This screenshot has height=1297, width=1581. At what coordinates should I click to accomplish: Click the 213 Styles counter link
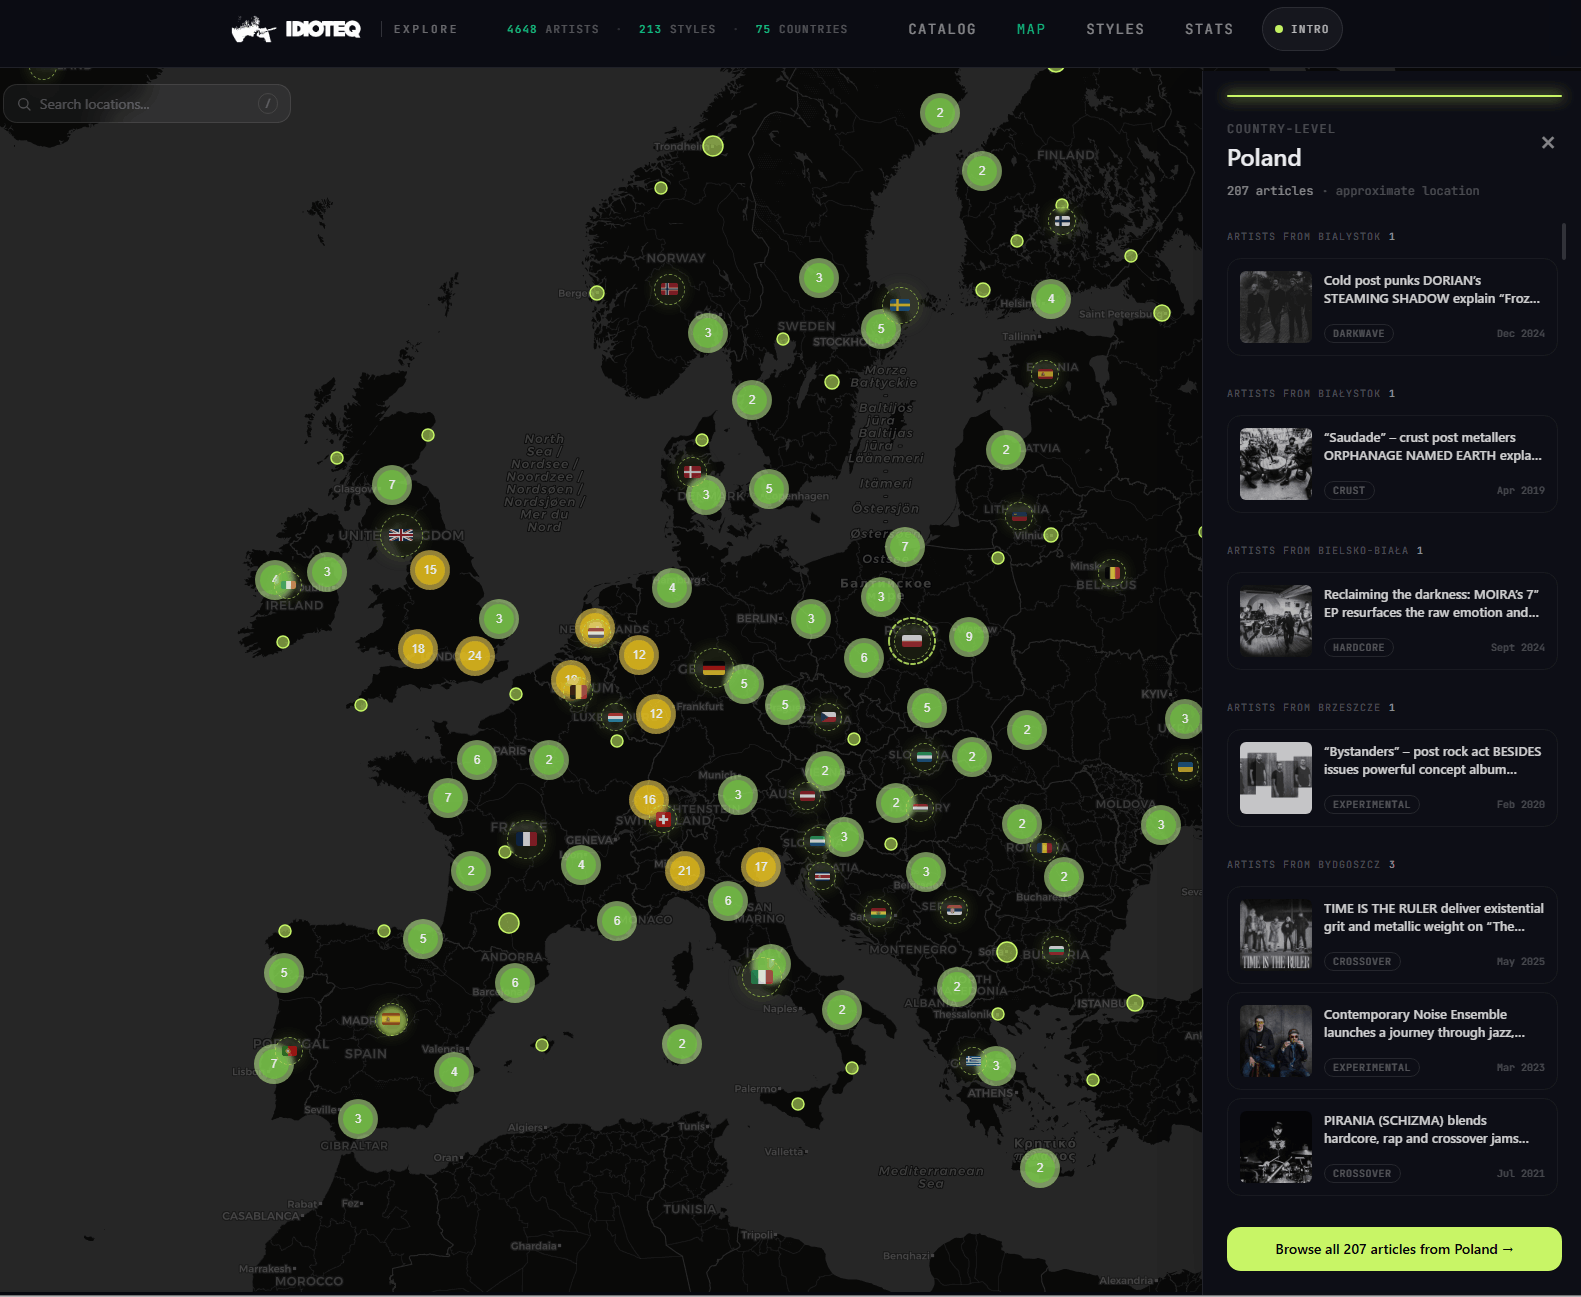[678, 29]
